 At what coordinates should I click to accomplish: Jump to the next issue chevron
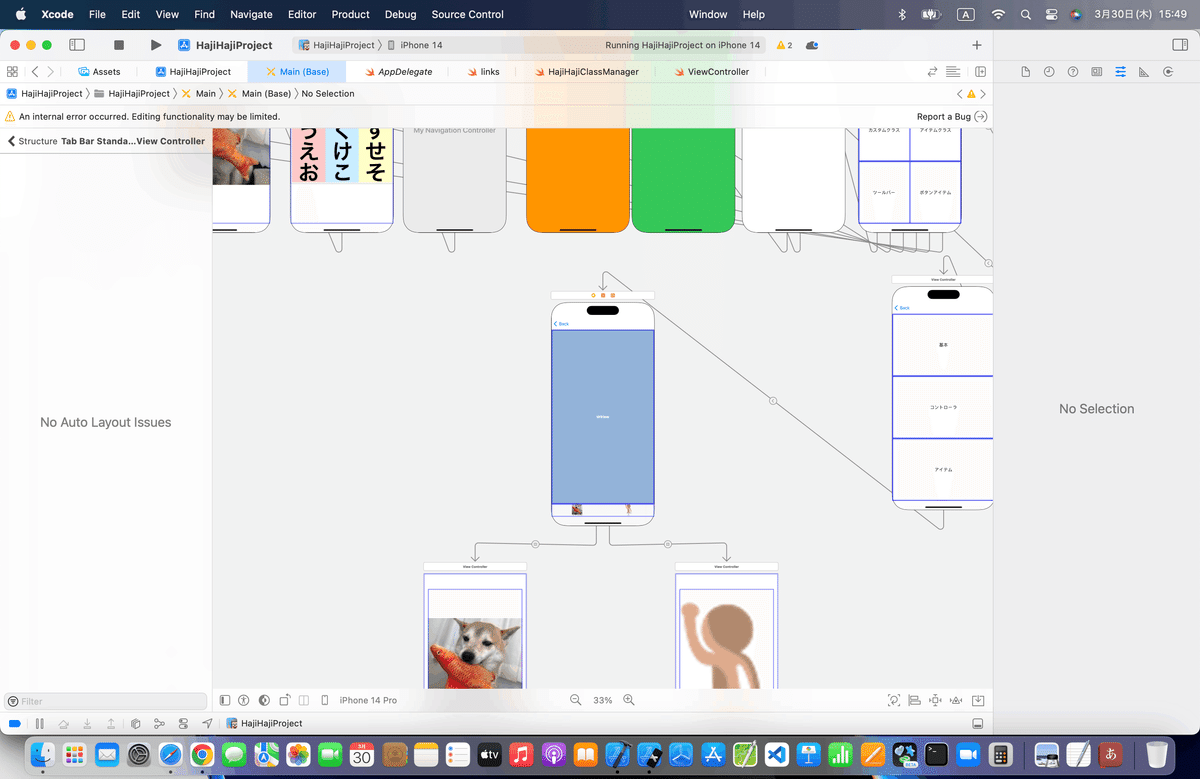click(x=983, y=93)
